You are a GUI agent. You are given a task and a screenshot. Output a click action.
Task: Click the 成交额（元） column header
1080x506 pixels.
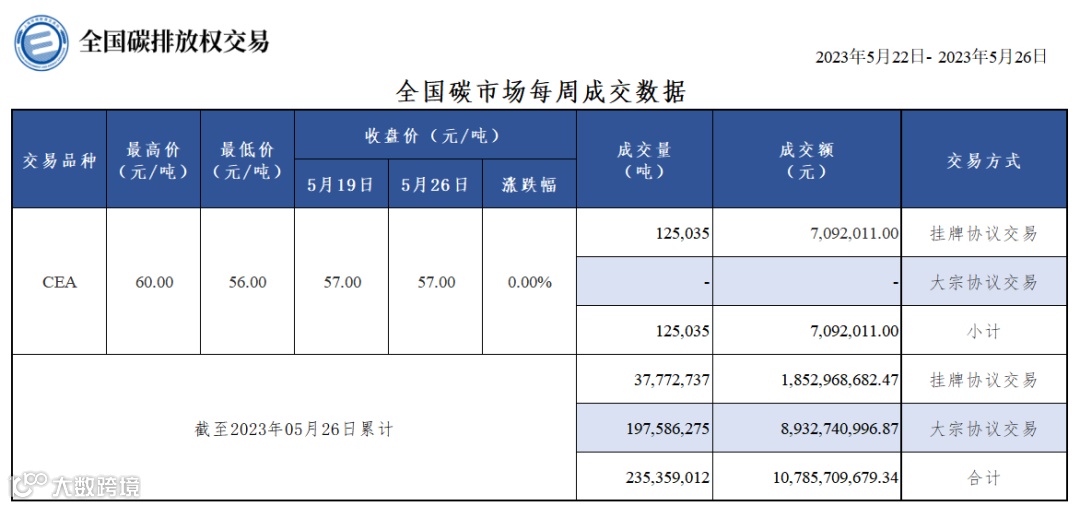[x=807, y=161]
